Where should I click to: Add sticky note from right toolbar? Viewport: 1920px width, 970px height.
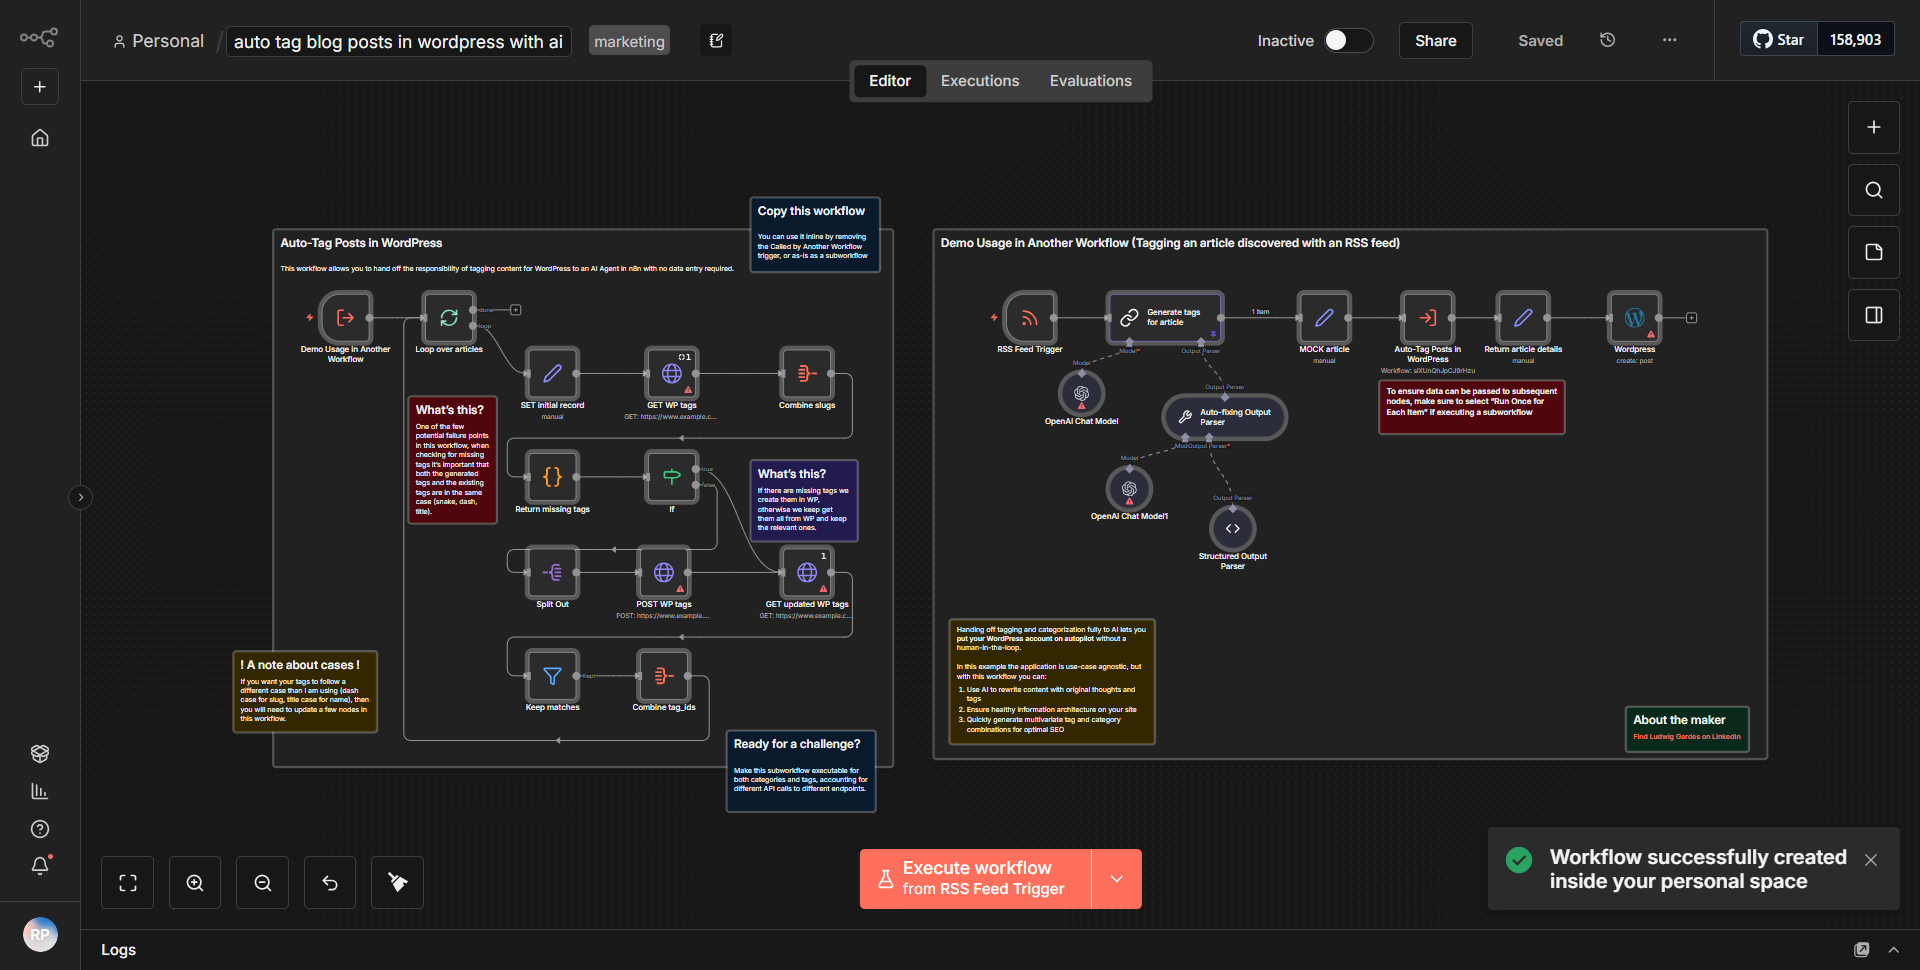(x=1873, y=252)
